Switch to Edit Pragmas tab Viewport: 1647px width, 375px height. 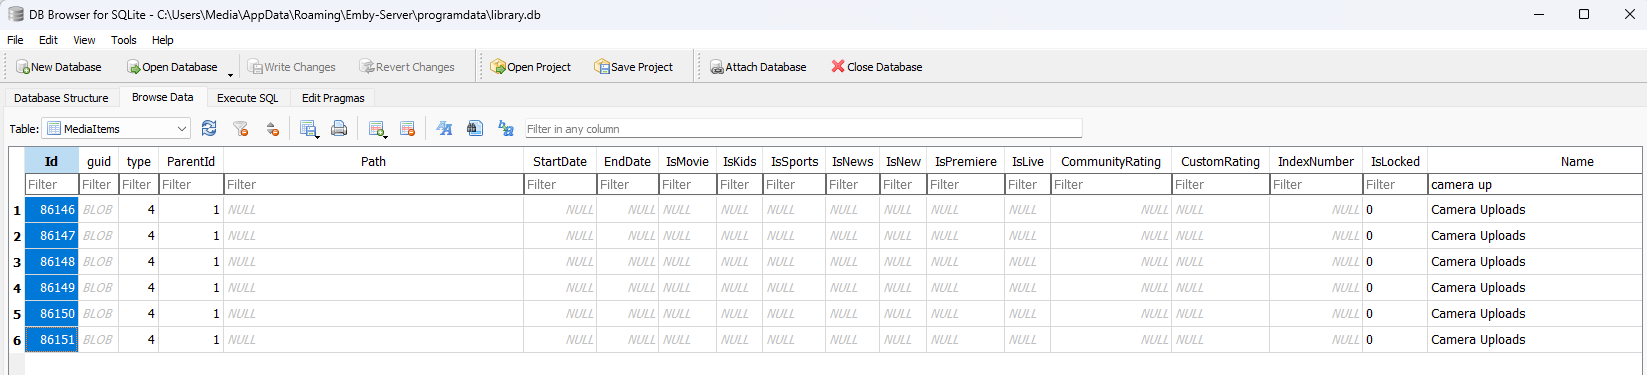coord(333,98)
